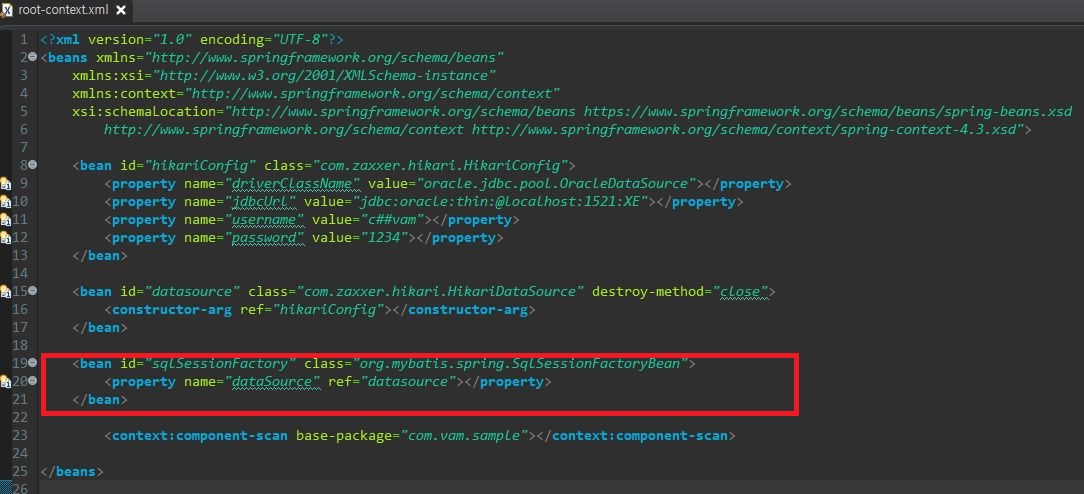The image size is (1084, 494).
Task: Click the closing bean tag on line 13
Action: pos(100,256)
